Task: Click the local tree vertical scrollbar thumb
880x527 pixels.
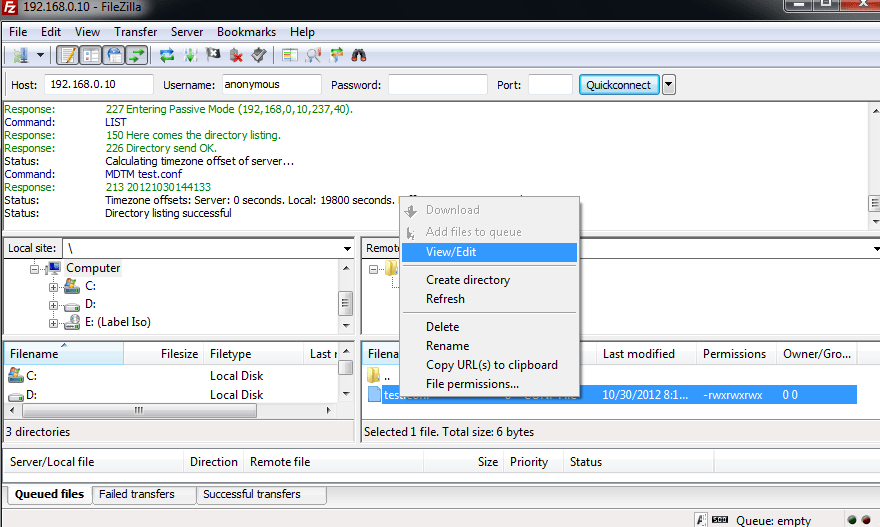Action: tap(346, 304)
